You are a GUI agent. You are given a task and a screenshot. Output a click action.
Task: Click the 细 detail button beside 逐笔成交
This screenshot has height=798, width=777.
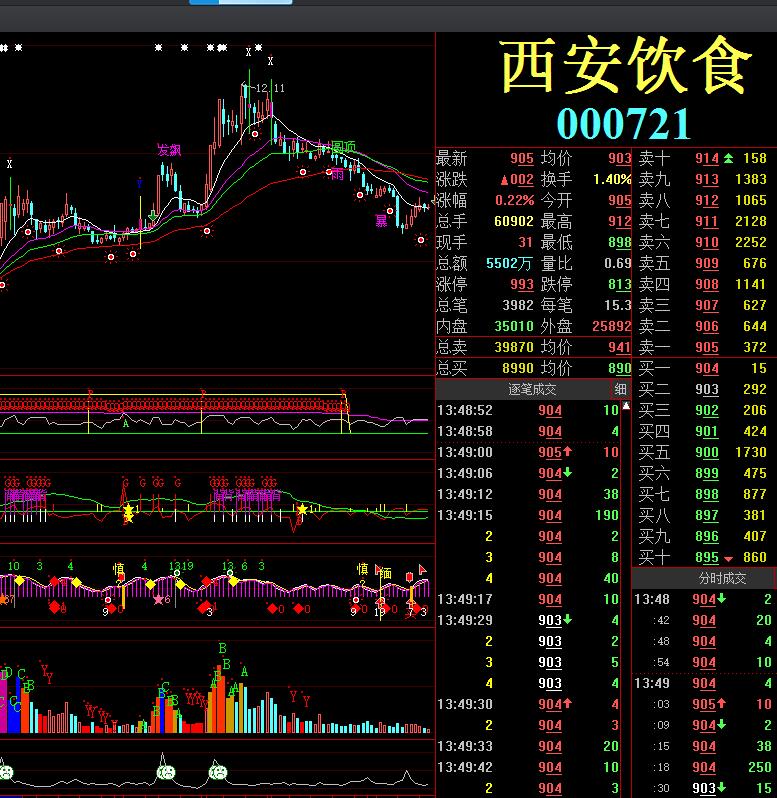(x=620, y=389)
